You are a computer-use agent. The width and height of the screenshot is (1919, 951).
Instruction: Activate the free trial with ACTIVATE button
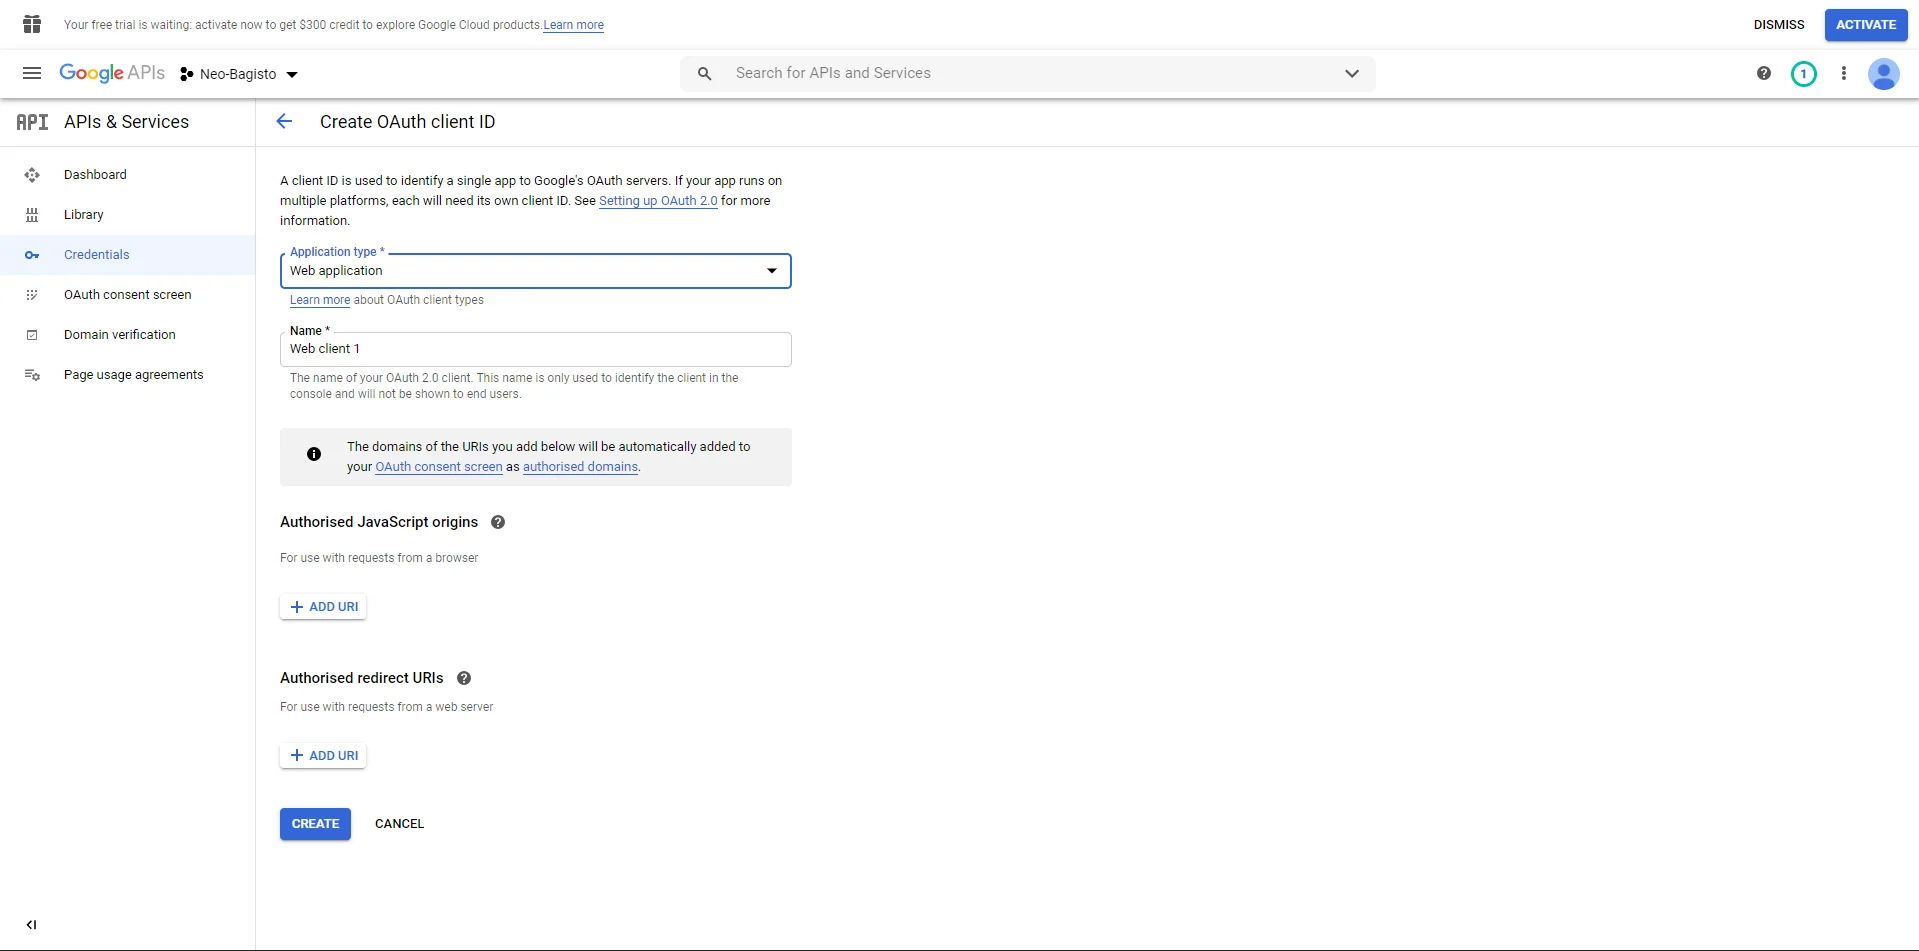(x=1865, y=25)
